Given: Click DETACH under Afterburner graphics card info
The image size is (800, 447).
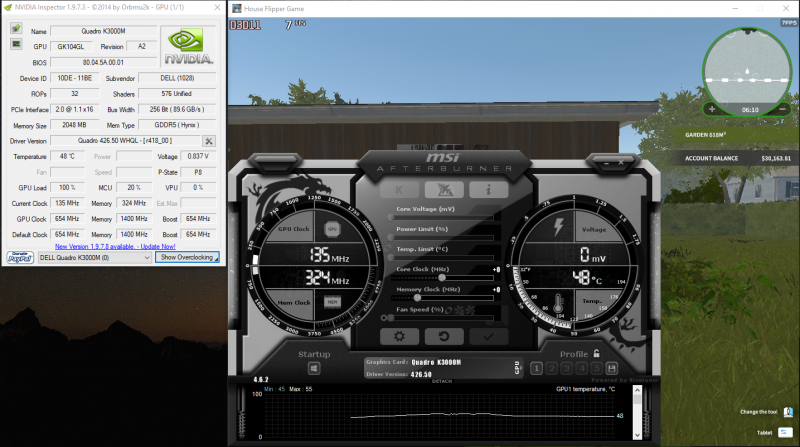Looking at the screenshot, I should [442, 381].
